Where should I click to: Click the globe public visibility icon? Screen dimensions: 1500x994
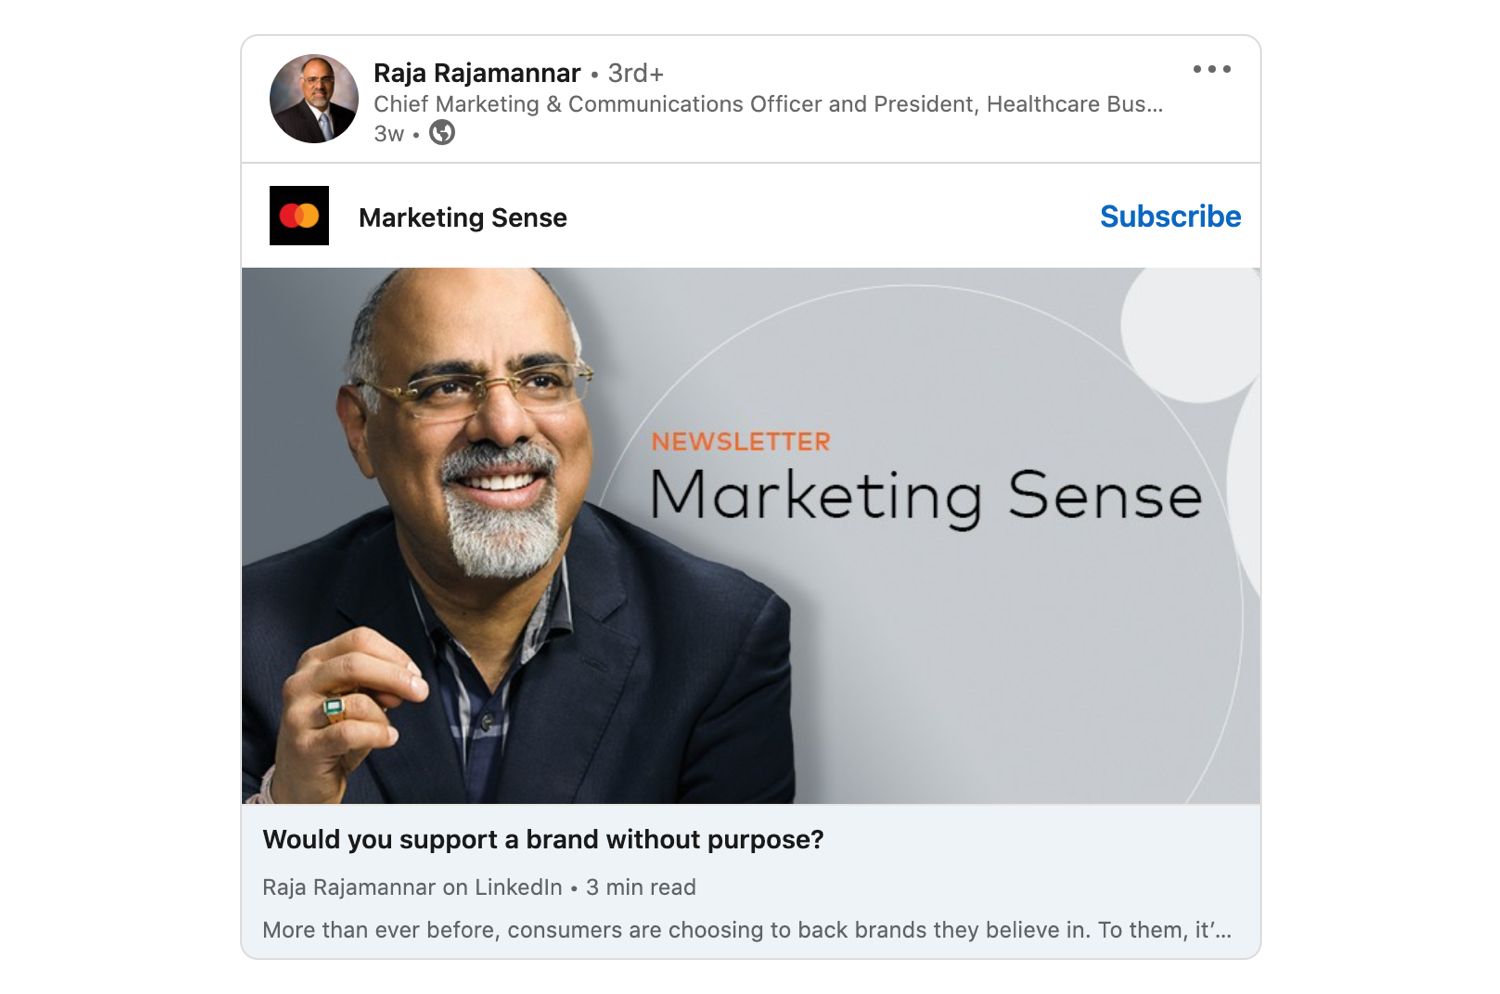point(442,132)
